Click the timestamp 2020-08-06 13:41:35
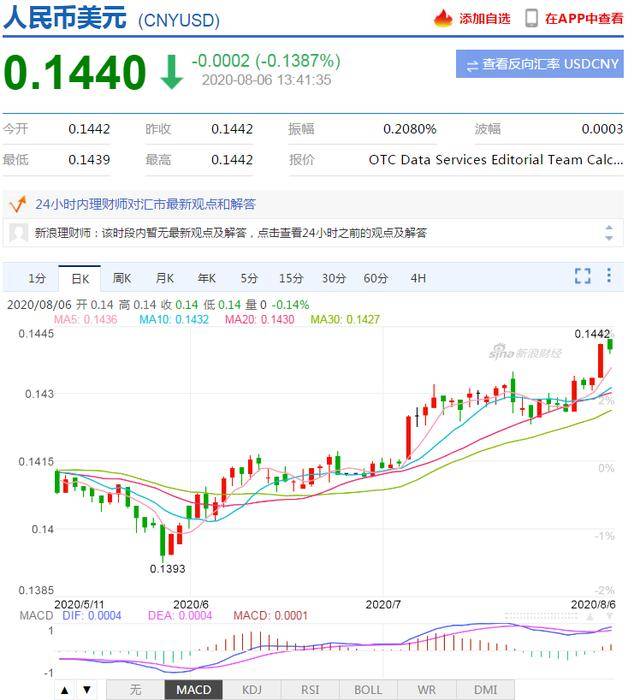Image resolution: width=640 pixels, height=700 pixels. tap(266, 80)
